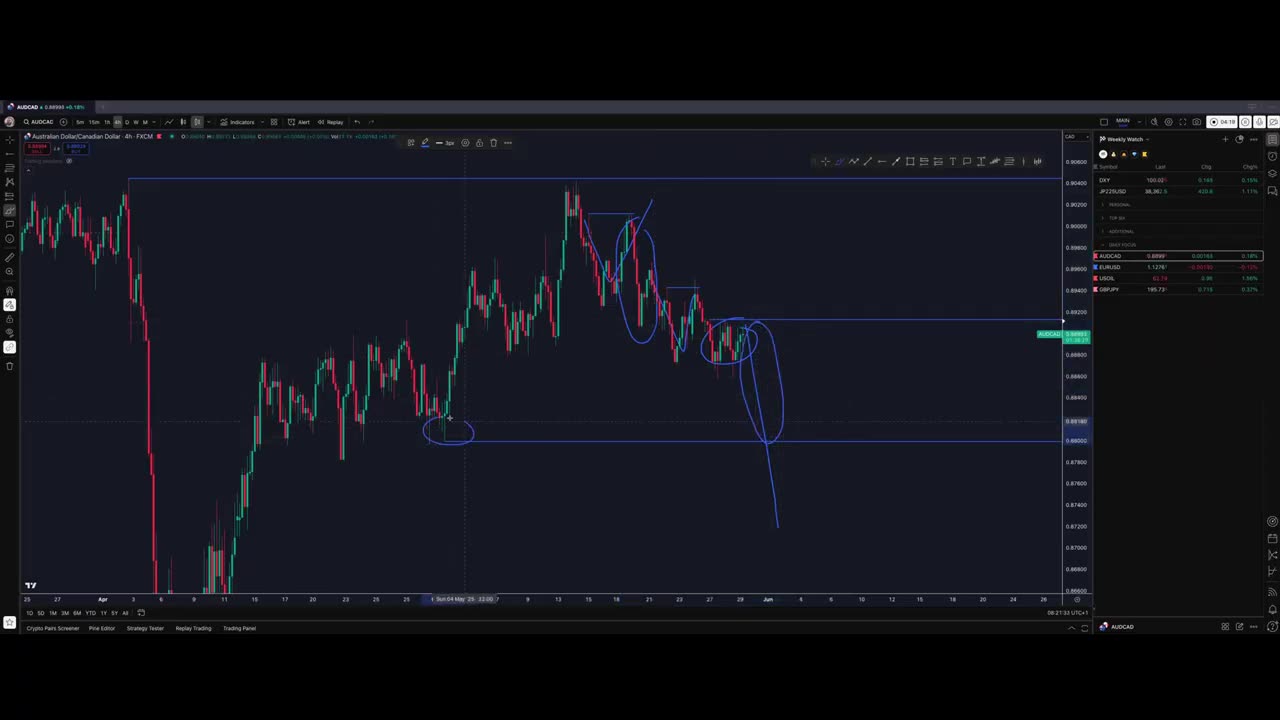Select EURUSD in the watchlist
Viewport: 1280px width, 720px height.
coord(1178,267)
